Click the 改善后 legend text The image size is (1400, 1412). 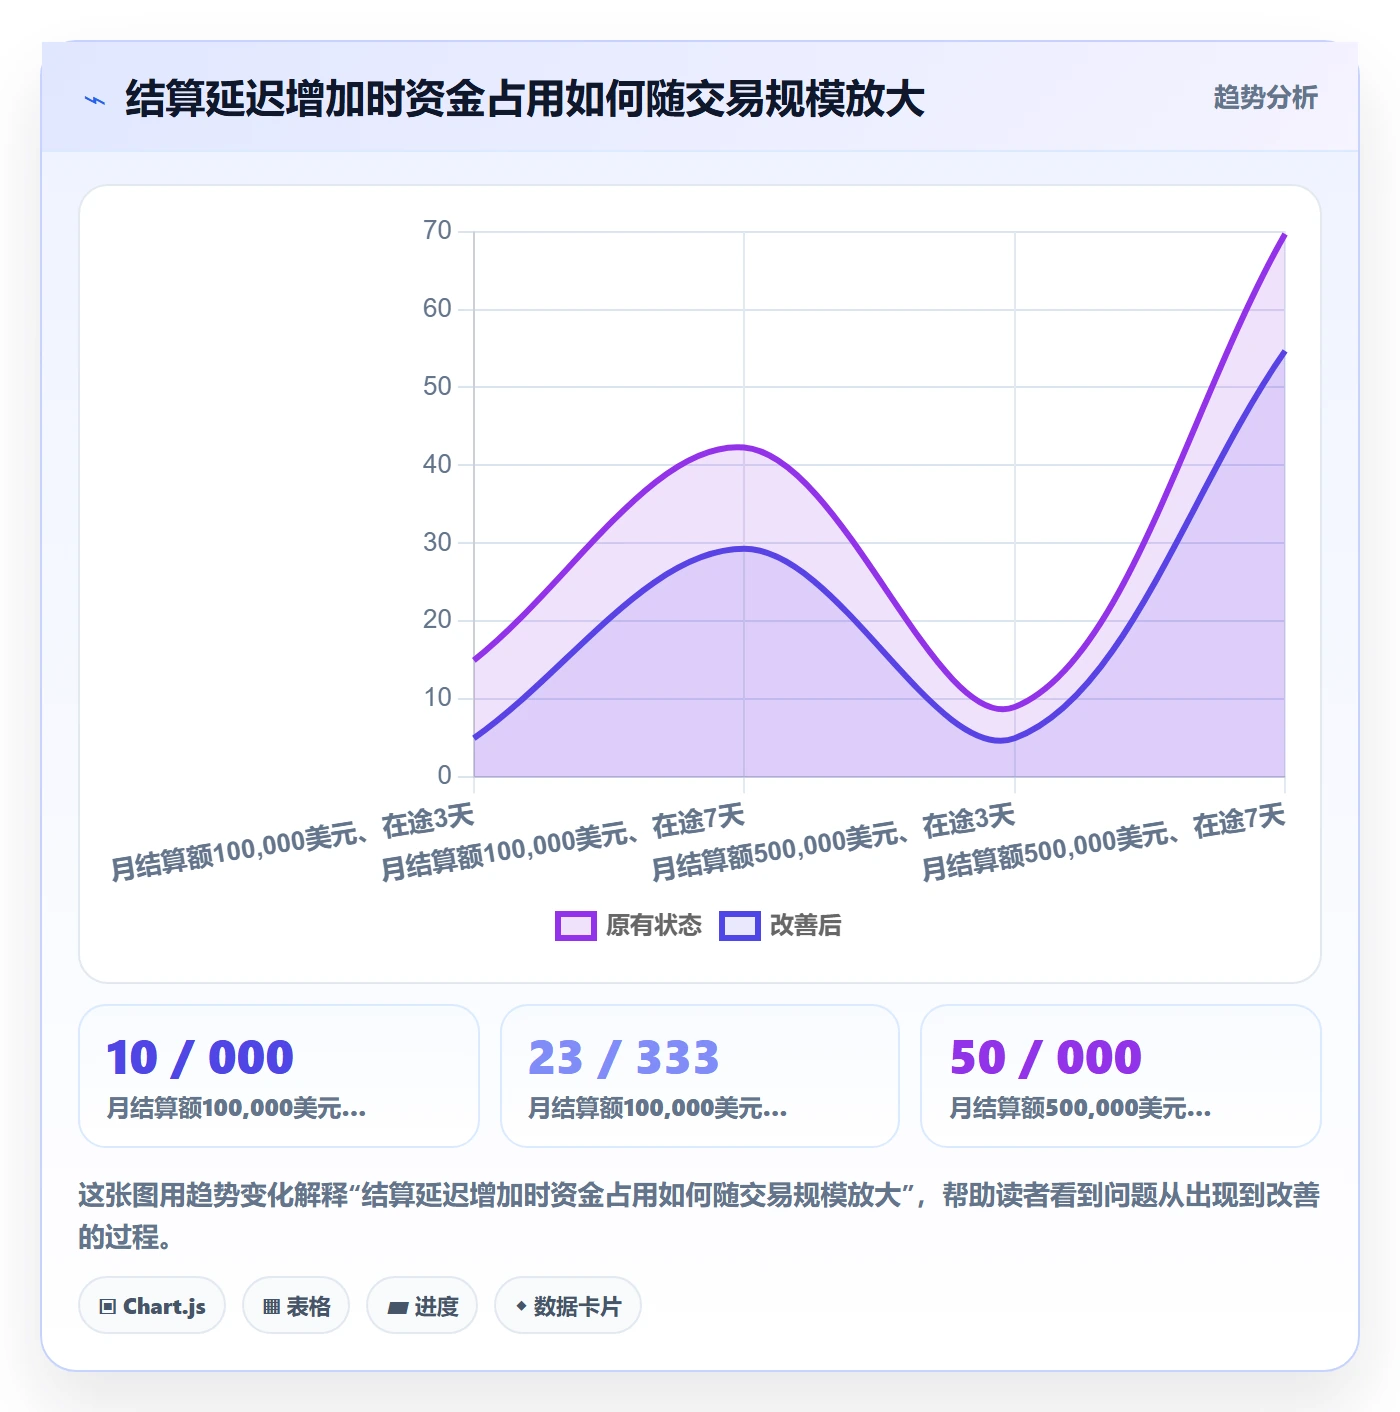pos(806,926)
